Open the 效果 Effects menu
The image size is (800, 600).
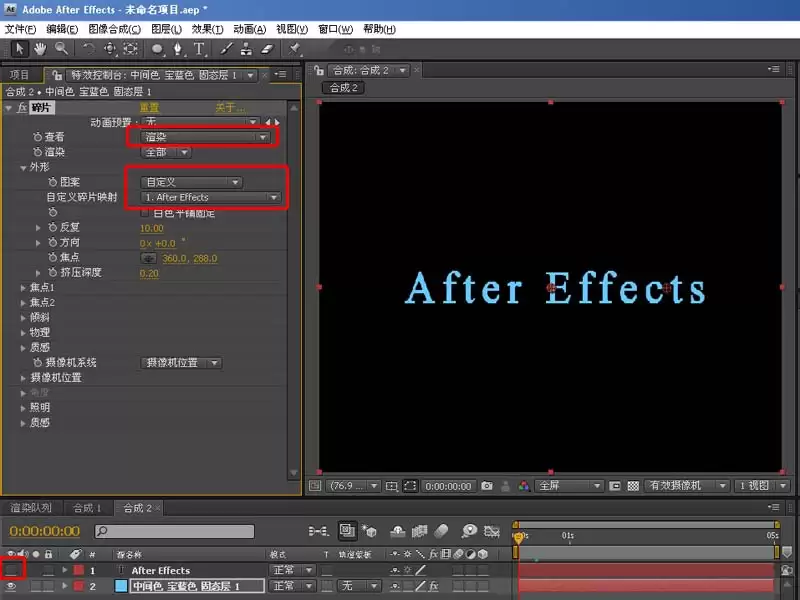207,29
